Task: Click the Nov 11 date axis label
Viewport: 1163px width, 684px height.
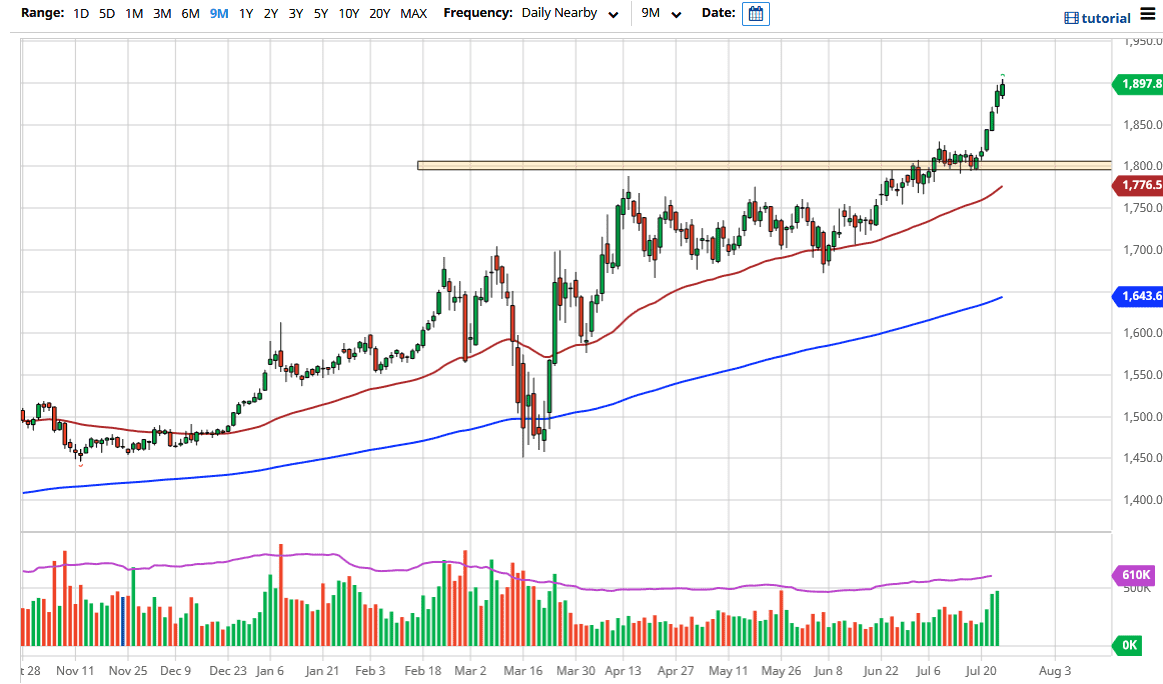Action: coord(75,671)
